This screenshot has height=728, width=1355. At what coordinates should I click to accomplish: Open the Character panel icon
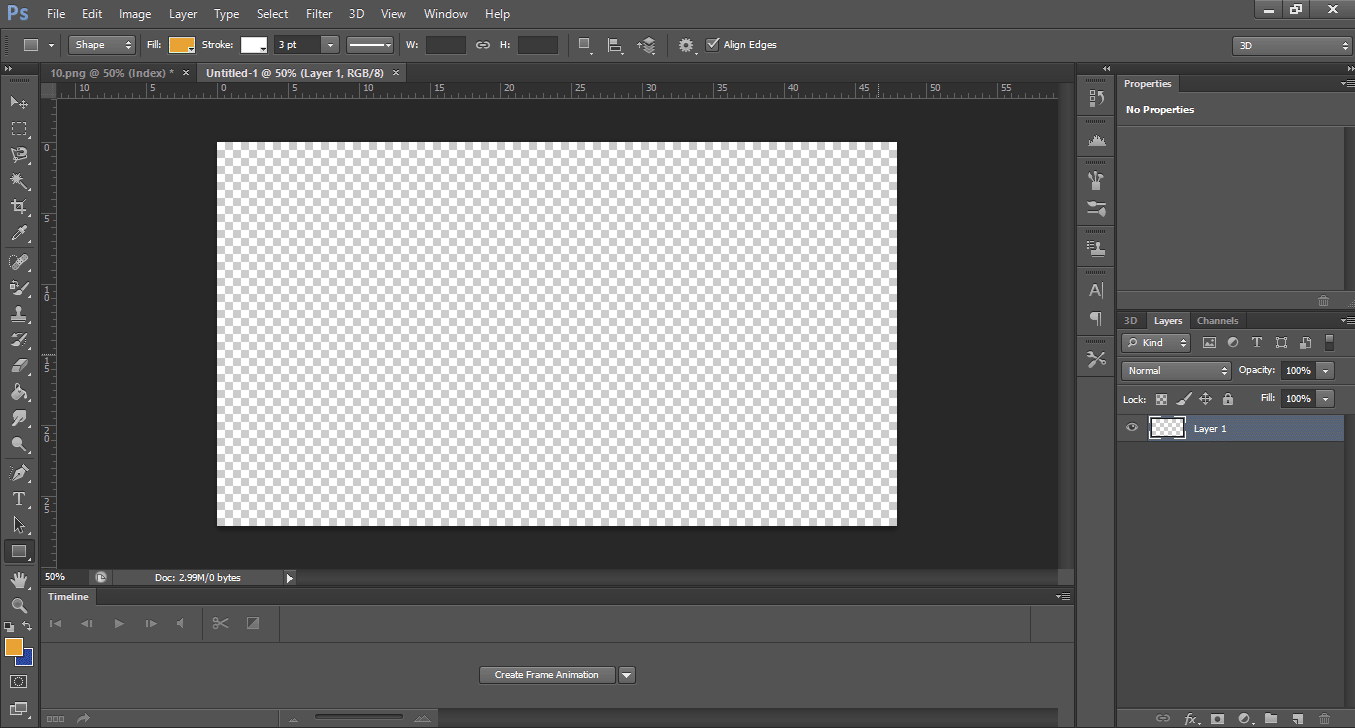click(x=1096, y=290)
